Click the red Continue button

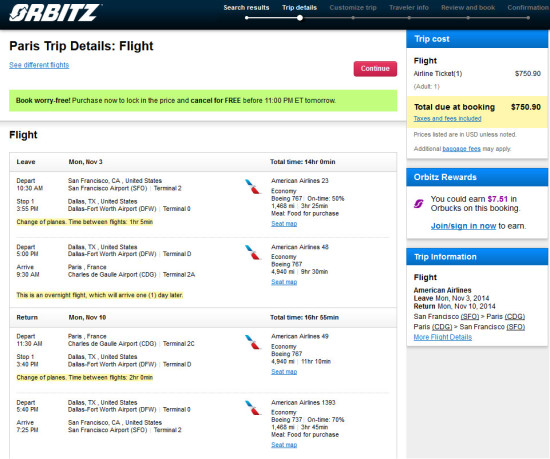tap(375, 69)
